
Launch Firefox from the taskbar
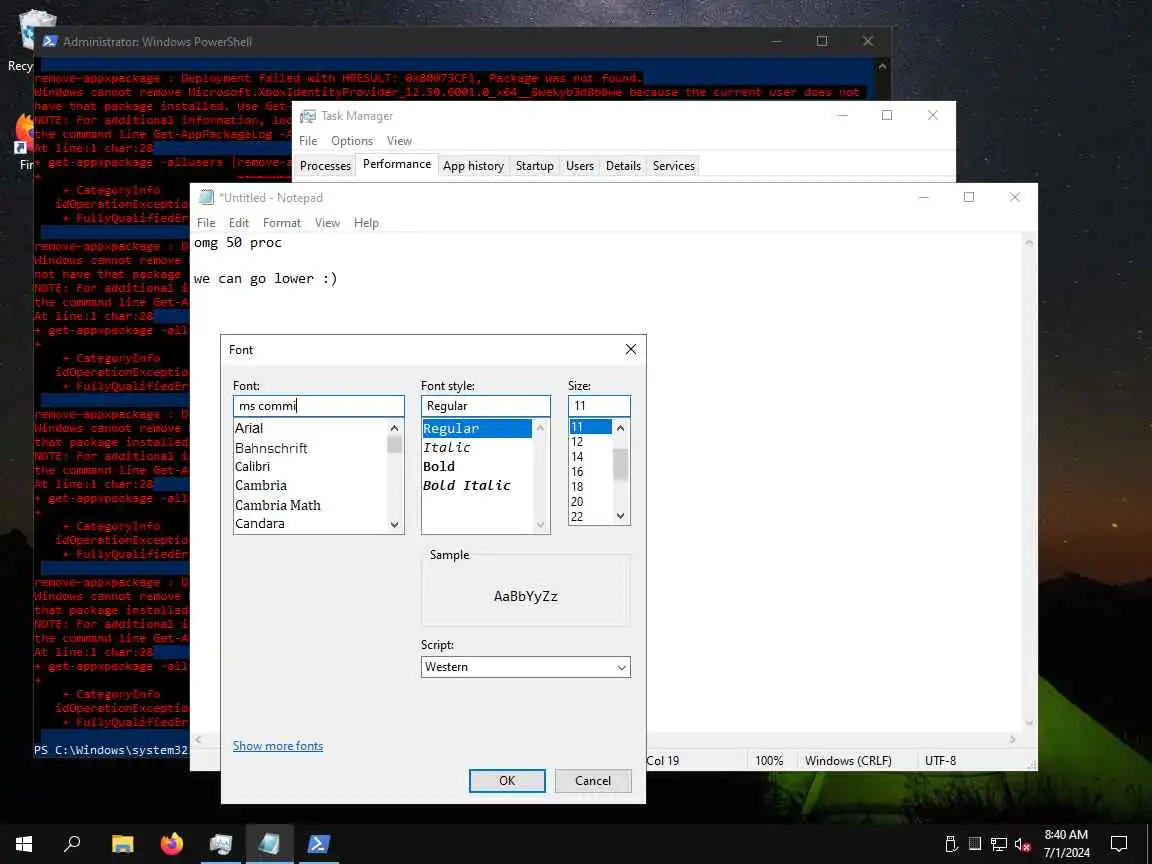[172, 843]
